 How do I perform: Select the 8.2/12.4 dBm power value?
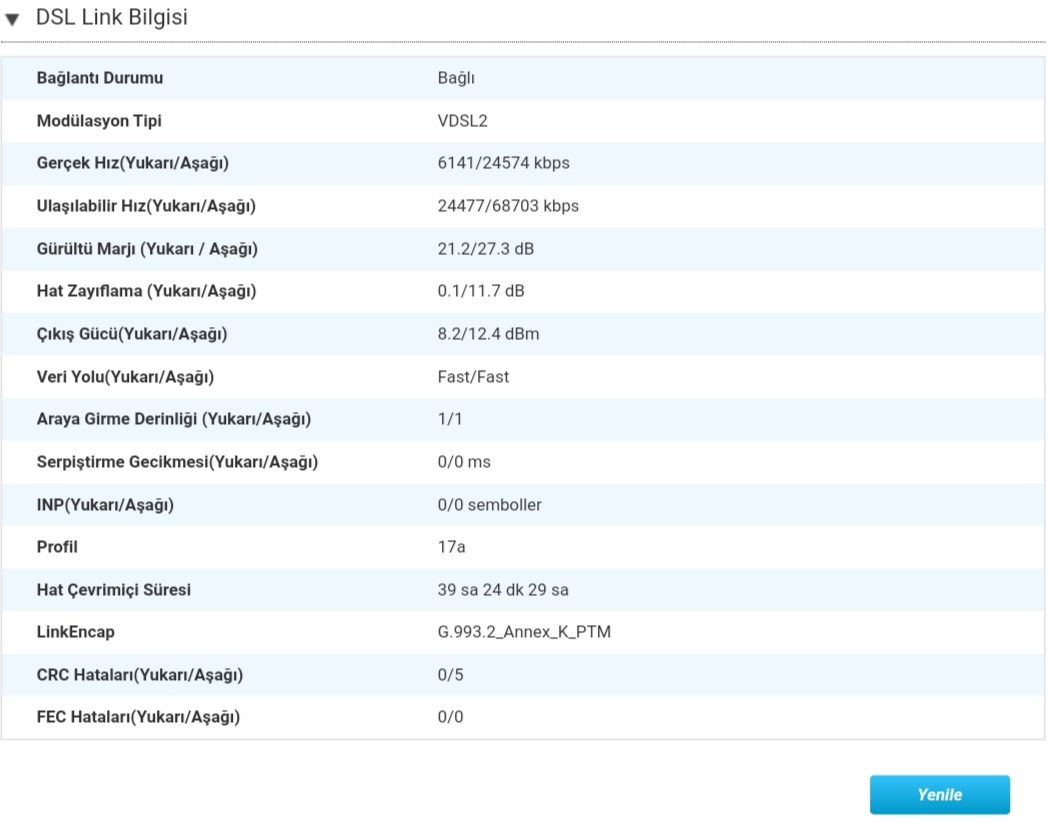point(488,334)
